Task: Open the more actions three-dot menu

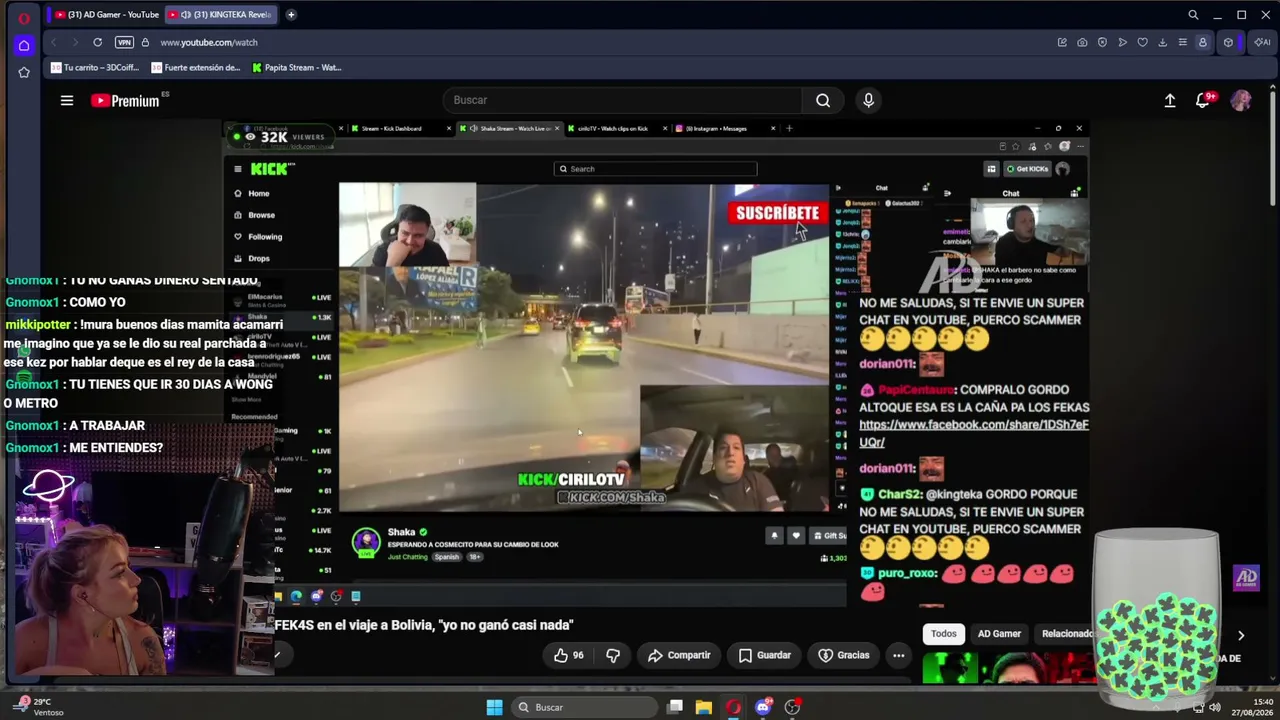Action: [x=899, y=655]
